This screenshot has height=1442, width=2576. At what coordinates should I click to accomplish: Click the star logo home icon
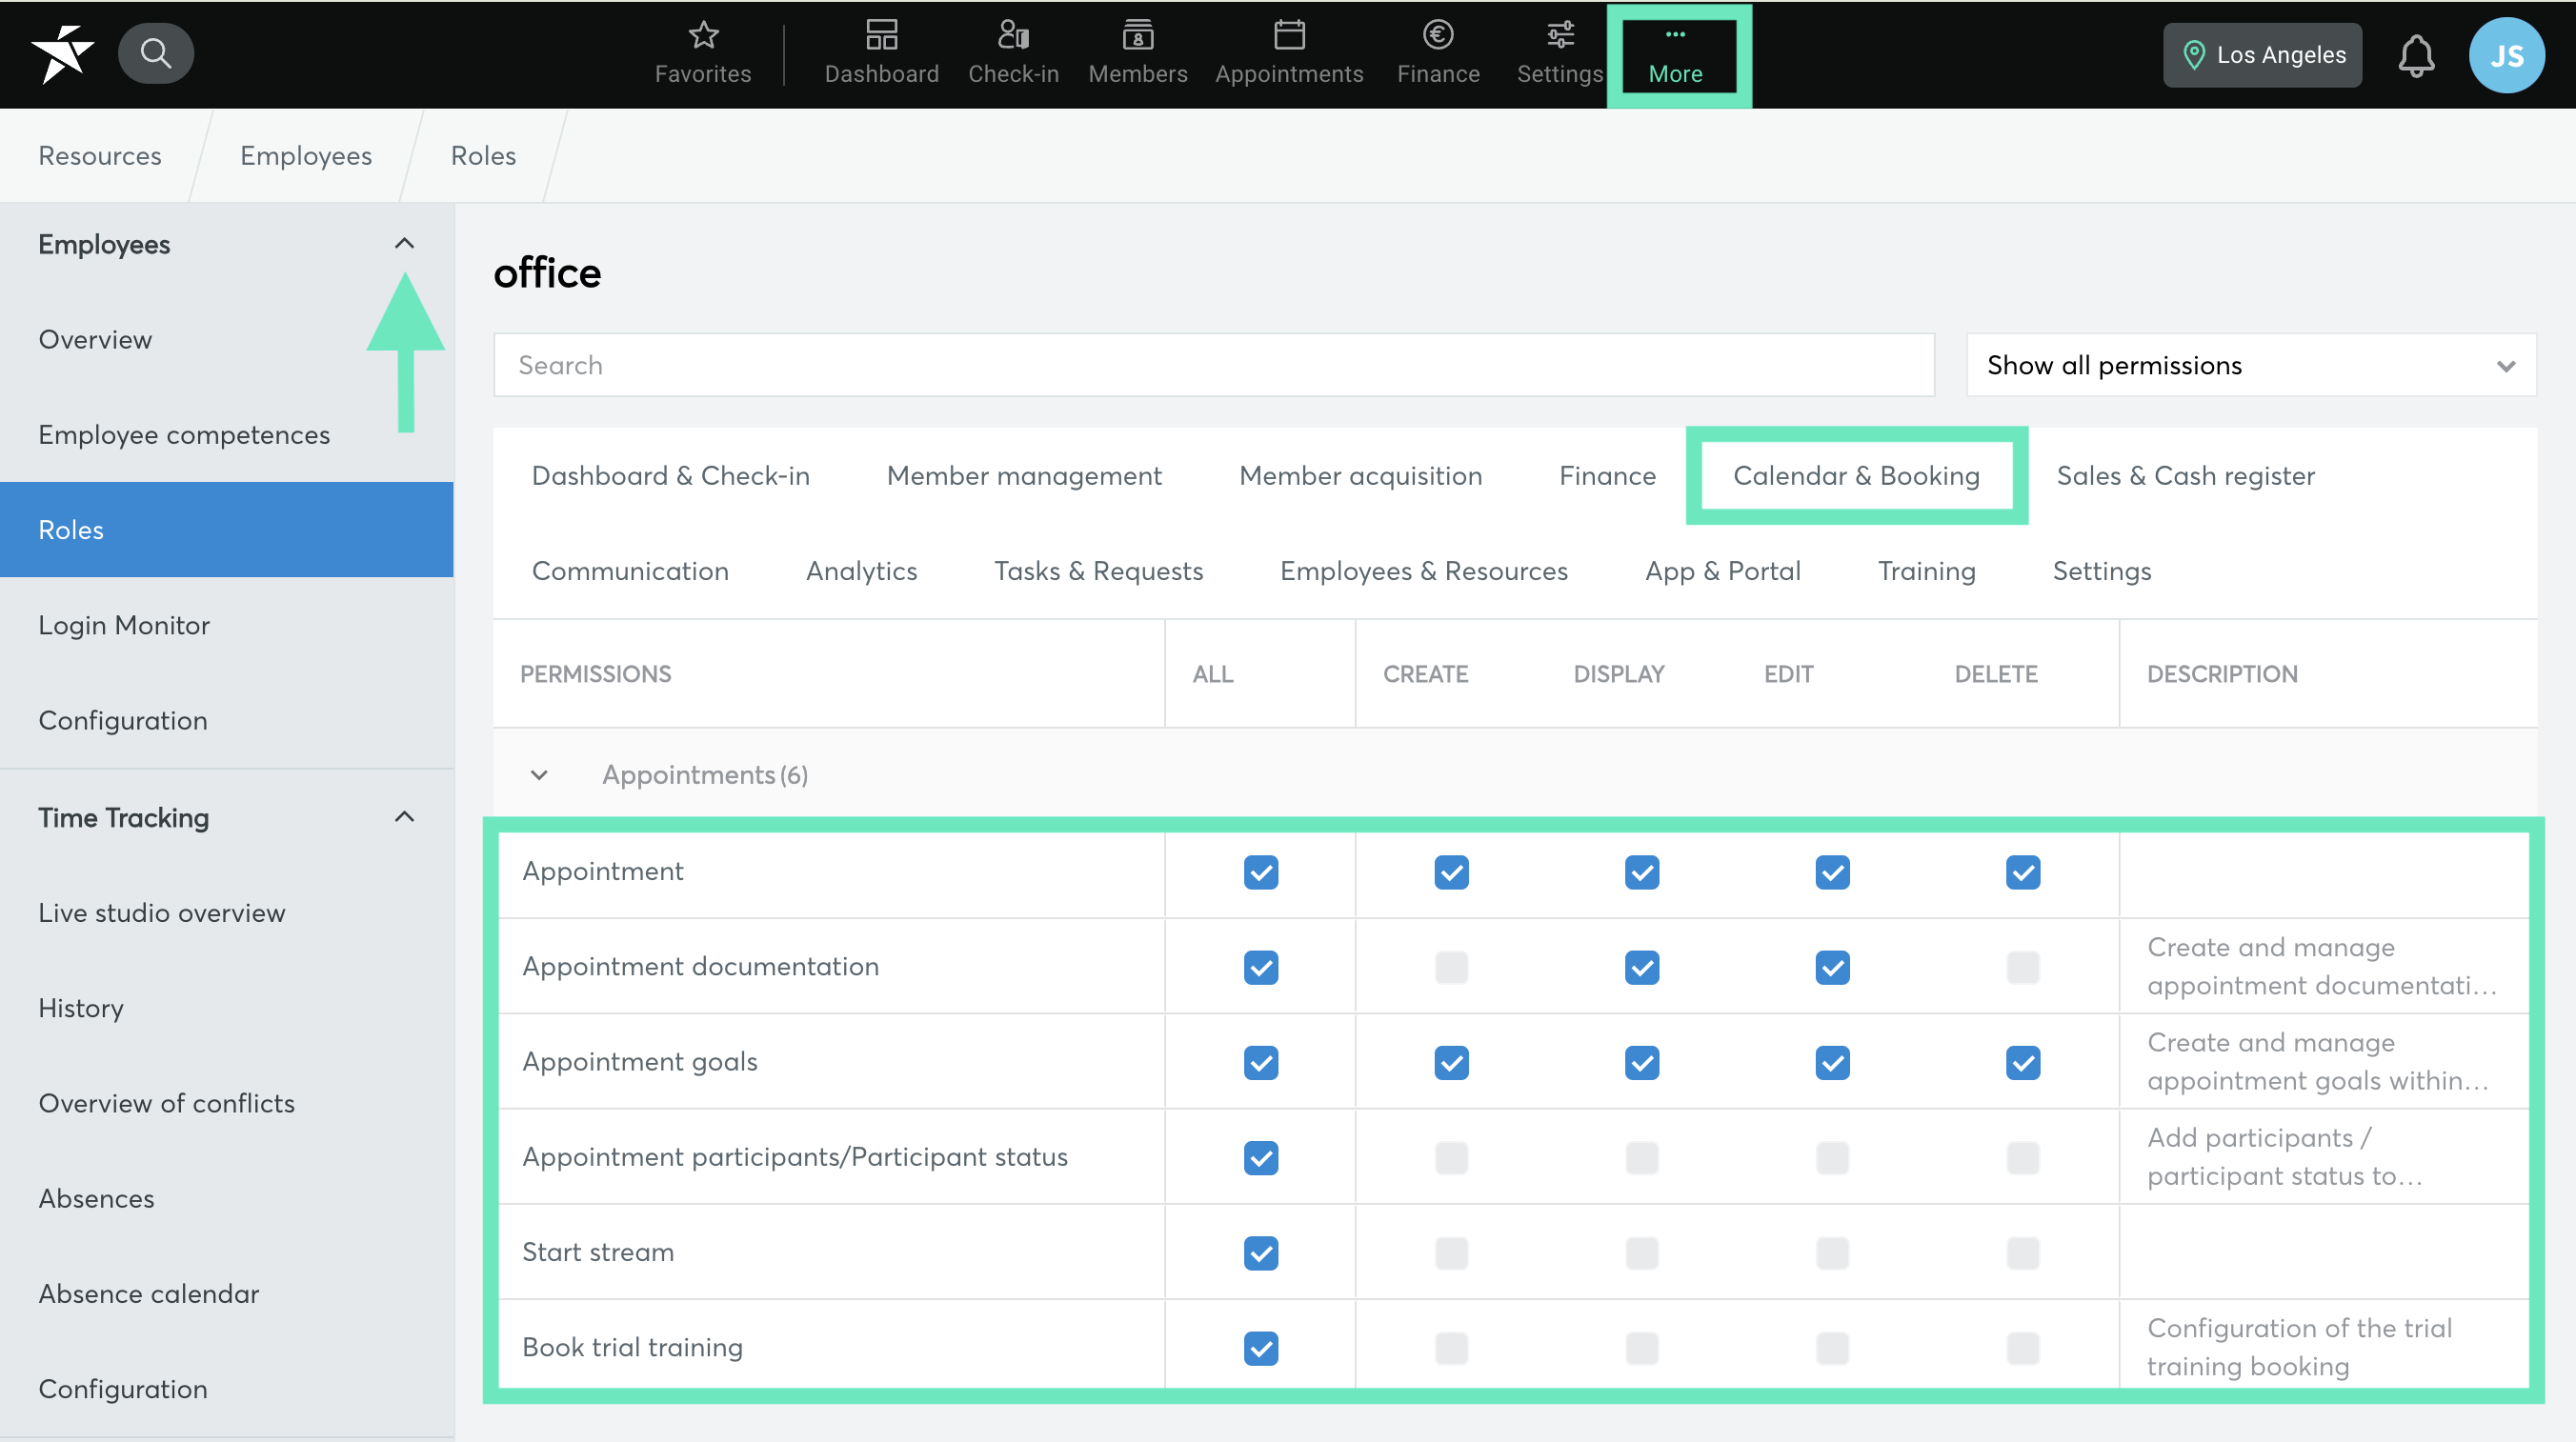click(62, 54)
